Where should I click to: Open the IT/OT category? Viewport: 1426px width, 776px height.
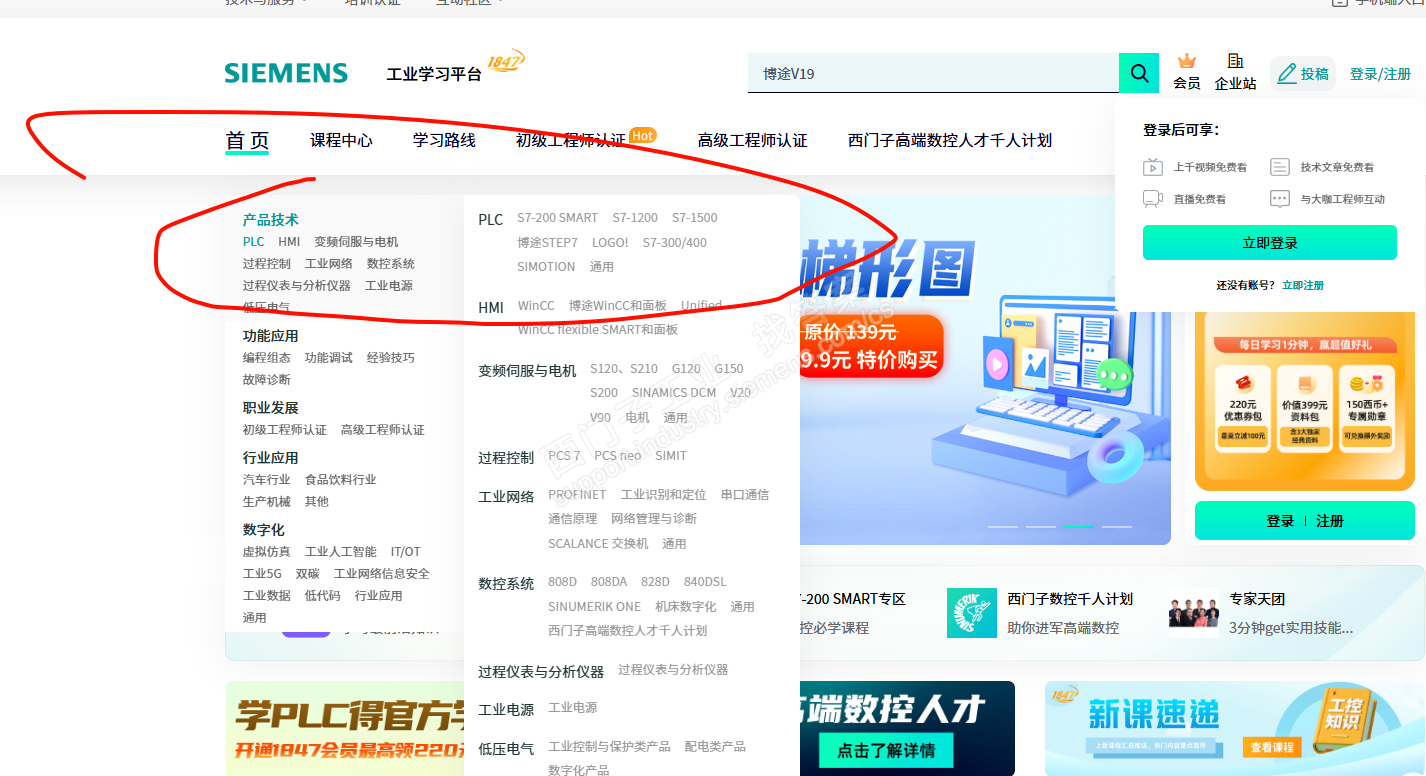[406, 552]
